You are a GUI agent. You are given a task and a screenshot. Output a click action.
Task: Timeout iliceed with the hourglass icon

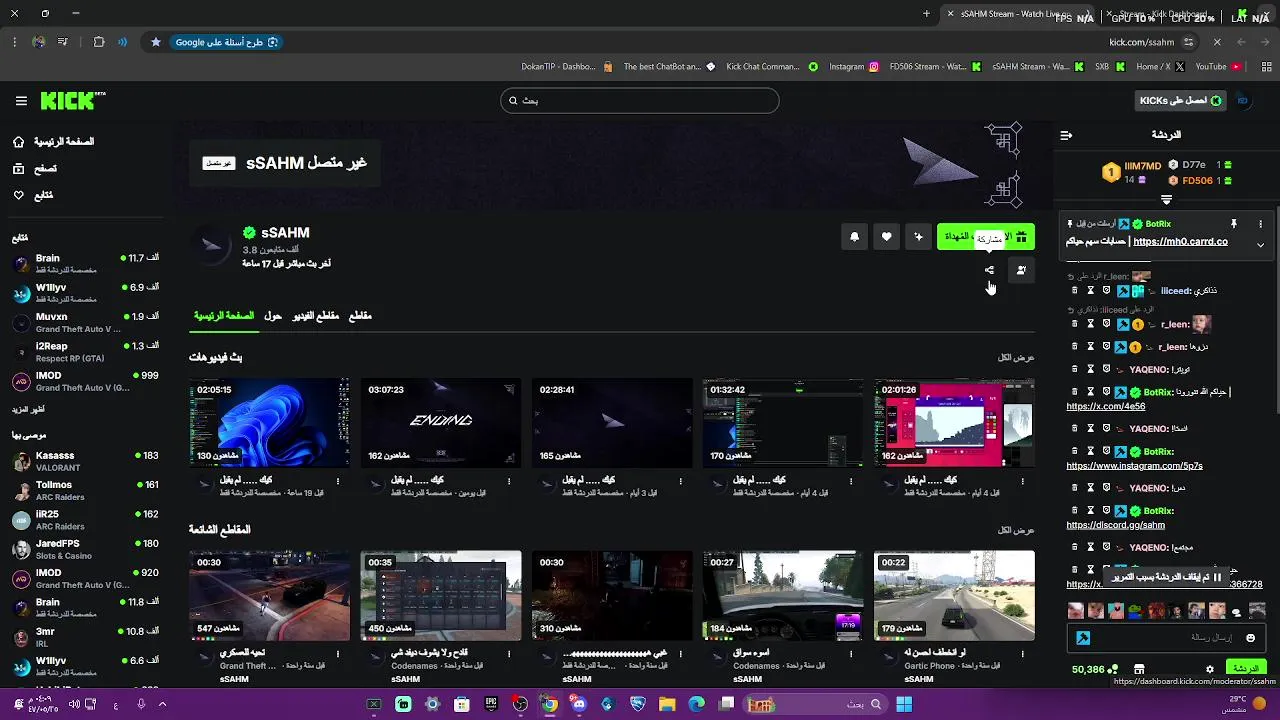[x=1091, y=291]
